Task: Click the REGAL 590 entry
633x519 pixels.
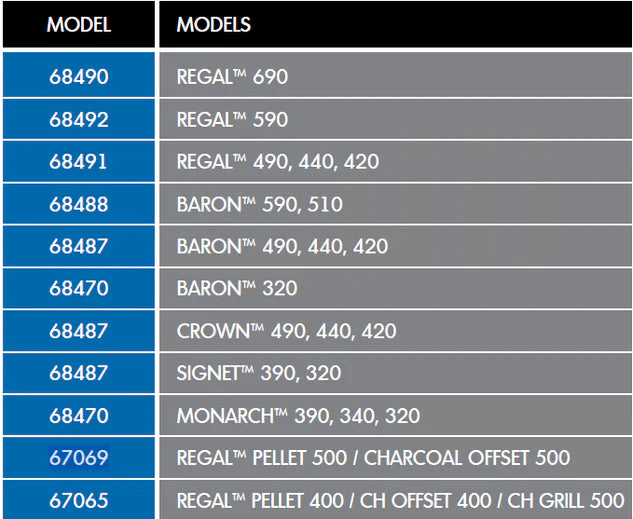Action: [232, 119]
